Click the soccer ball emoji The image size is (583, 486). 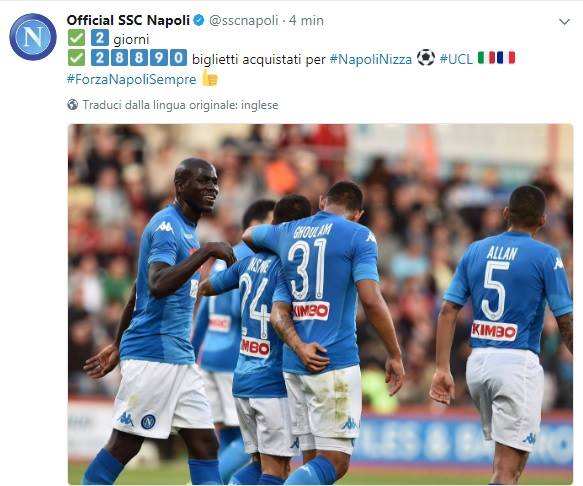point(426,58)
